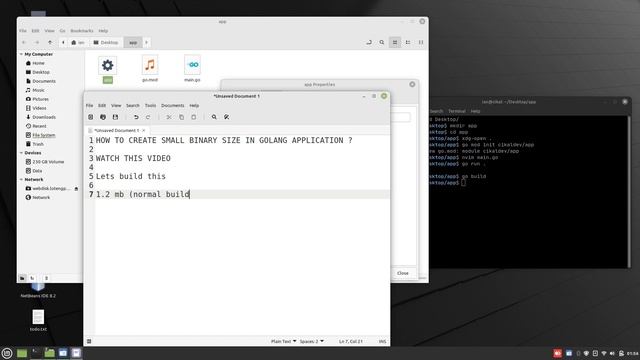Viewport: 640px width, 360px height.
Task: Open the text editor Edit menu
Action: [x=102, y=105]
